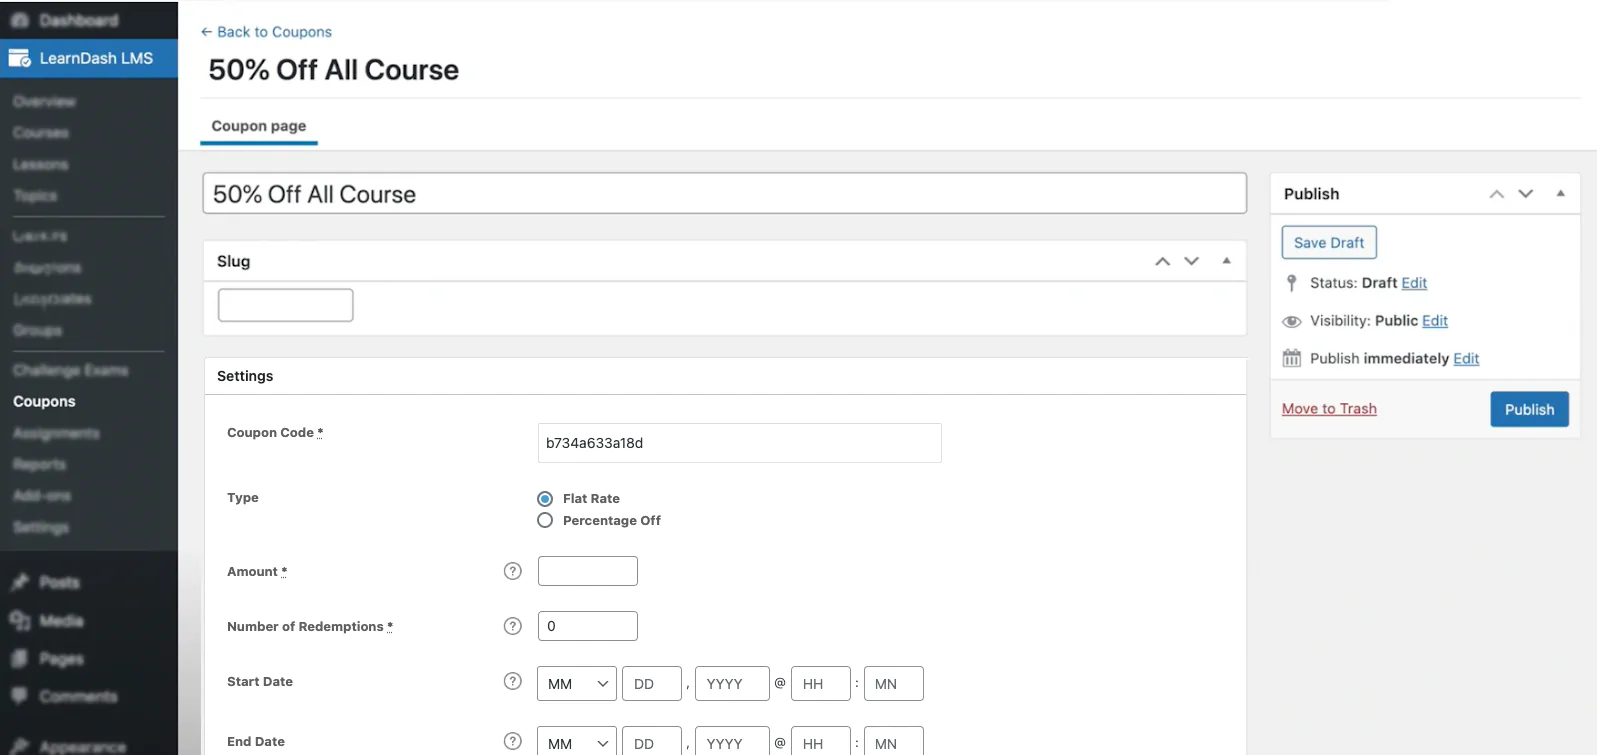This screenshot has height=755, width=1597.
Task: Select the Flat Rate radio option
Action: (x=545, y=499)
